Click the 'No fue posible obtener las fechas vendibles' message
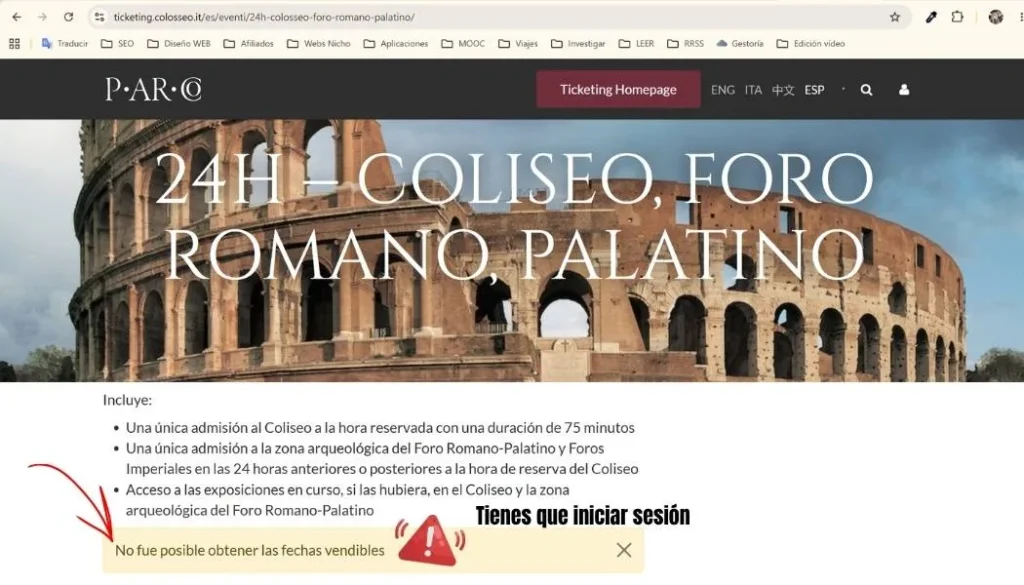1024x585 pixels. pos(249,550)
